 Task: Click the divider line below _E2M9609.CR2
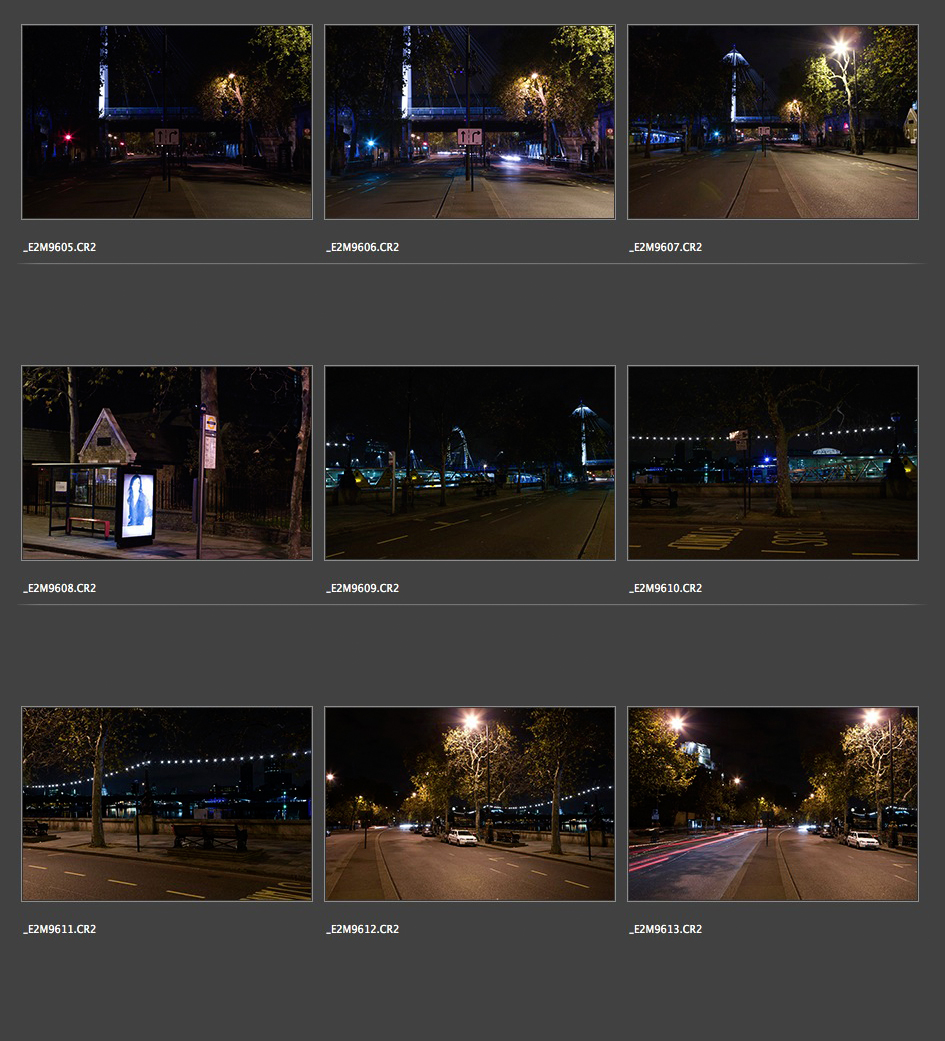(469, 605)
